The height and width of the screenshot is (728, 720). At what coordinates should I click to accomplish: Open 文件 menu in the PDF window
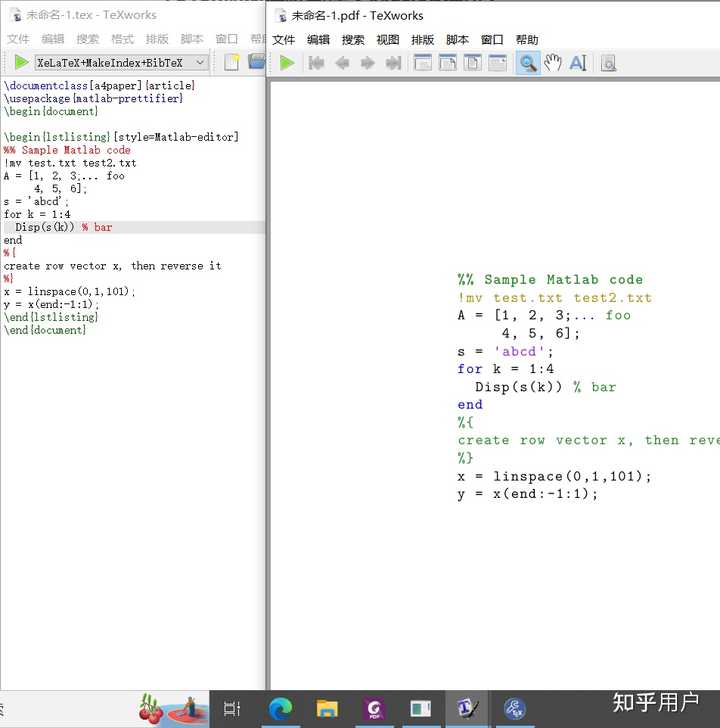284,40
